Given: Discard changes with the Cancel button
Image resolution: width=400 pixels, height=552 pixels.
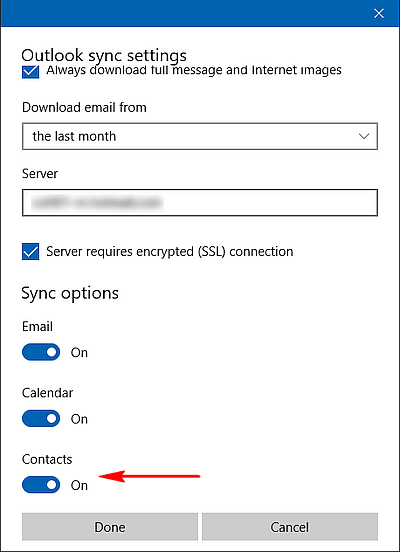Looking at the screenshot, I should [x=290, y=527].
